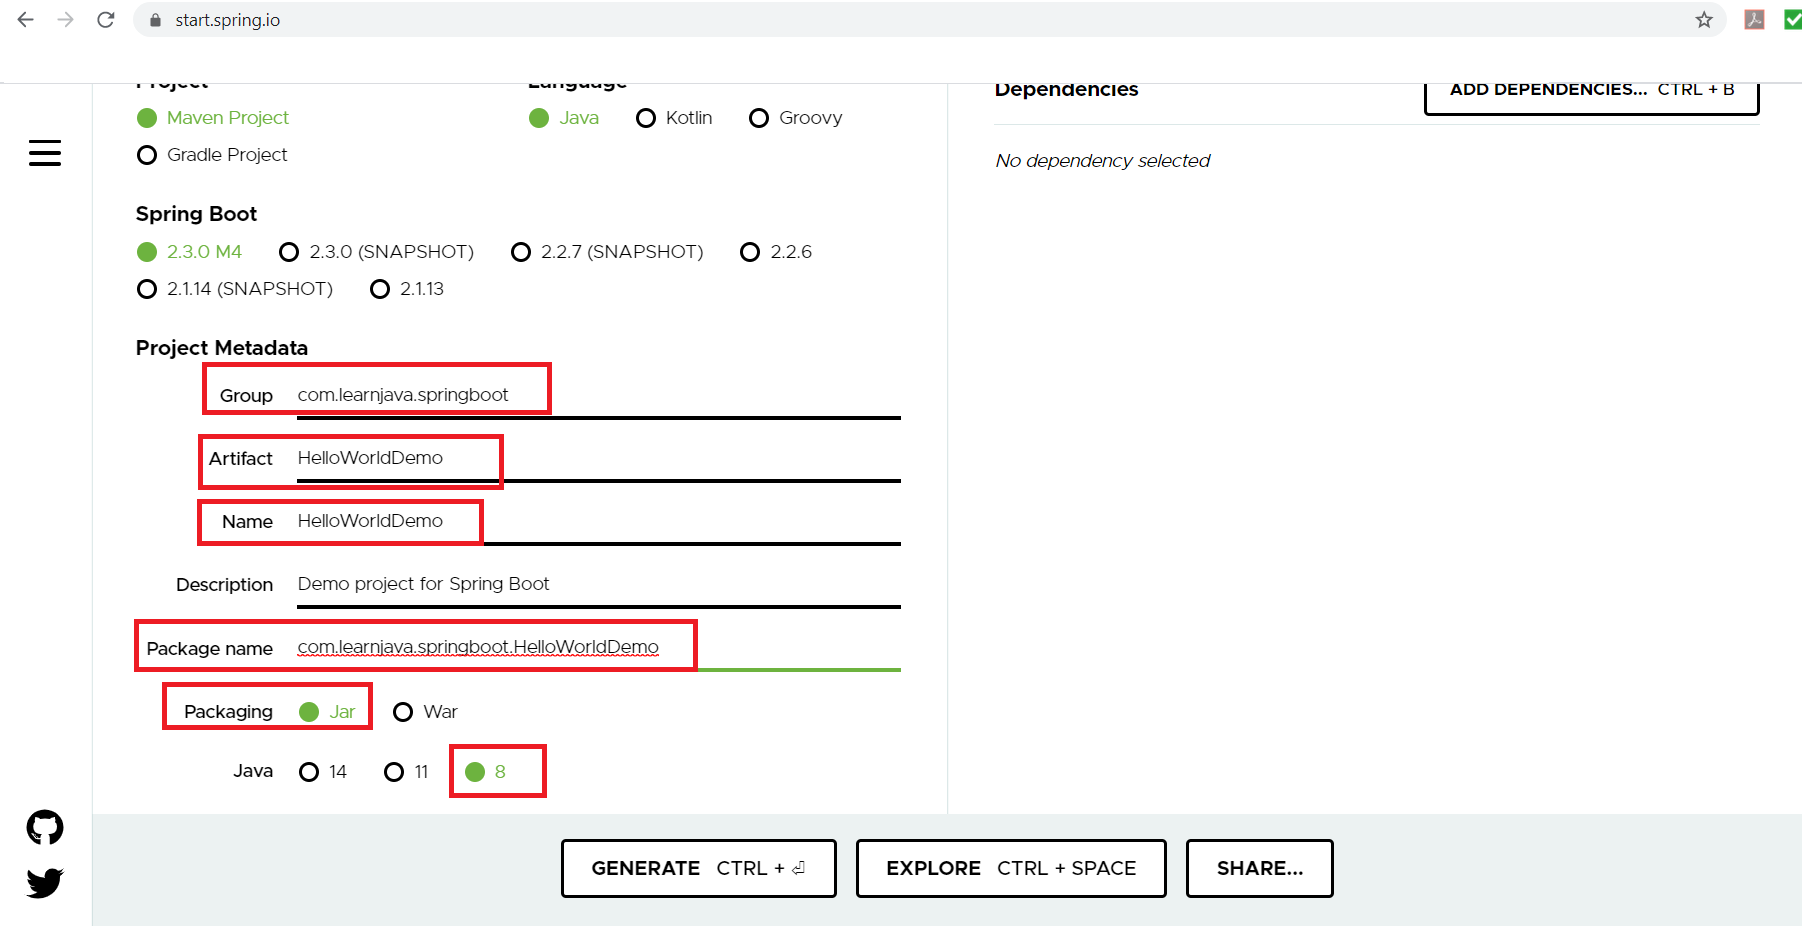Select Groovy language option

(759, 118)
